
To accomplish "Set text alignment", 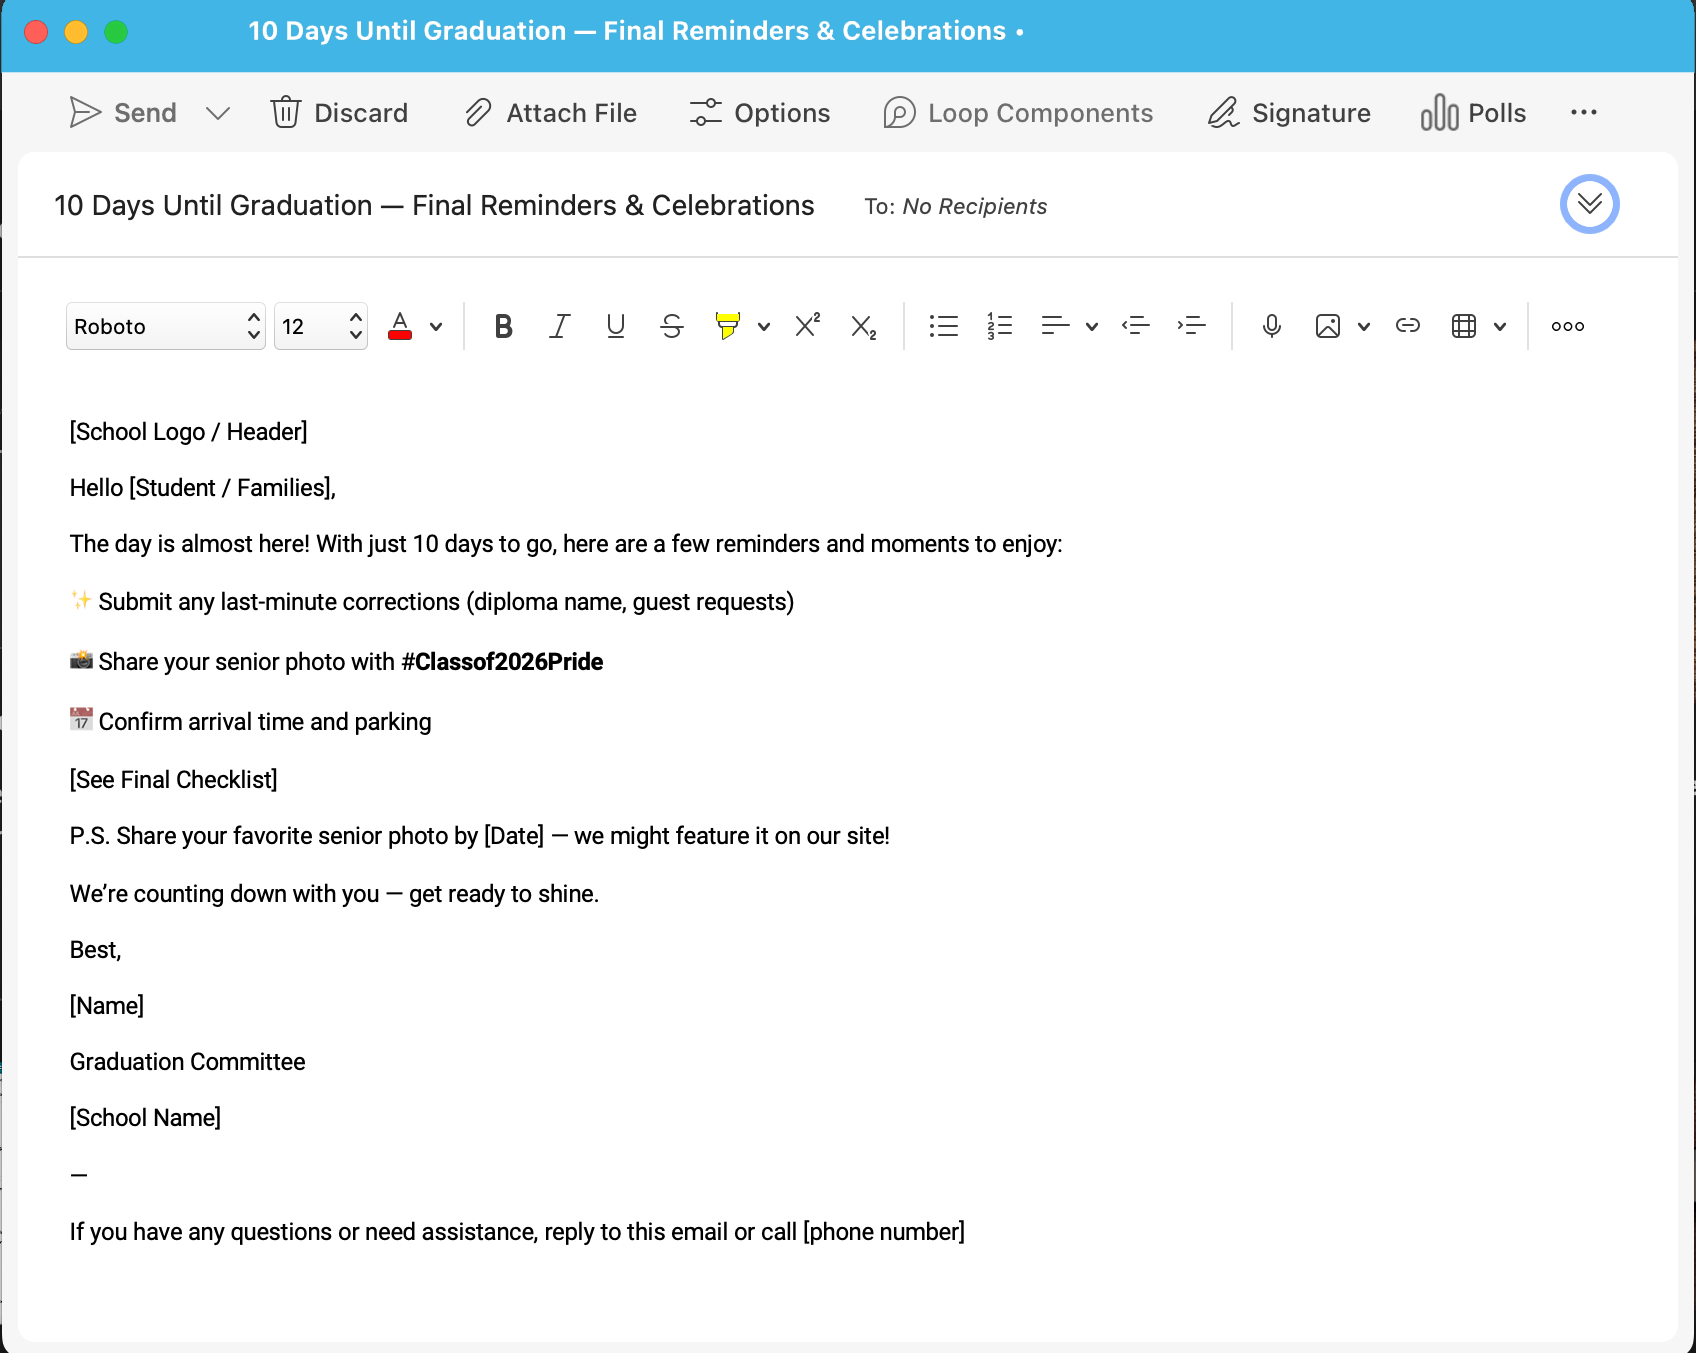I will point(1056,326).
